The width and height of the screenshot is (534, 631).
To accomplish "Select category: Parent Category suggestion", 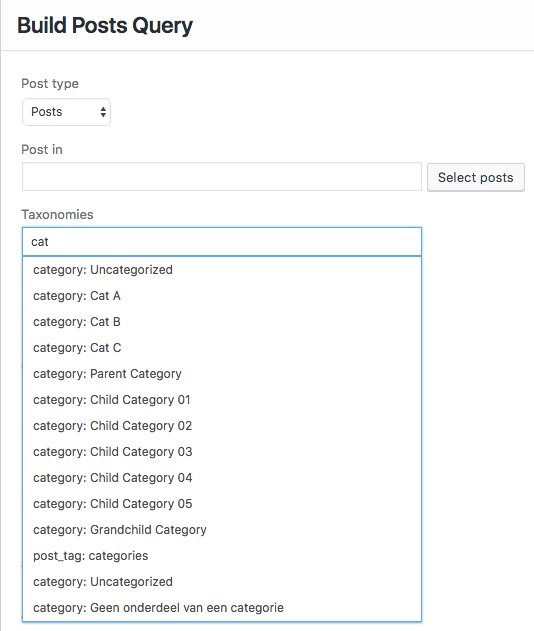I will pos(222,374).
